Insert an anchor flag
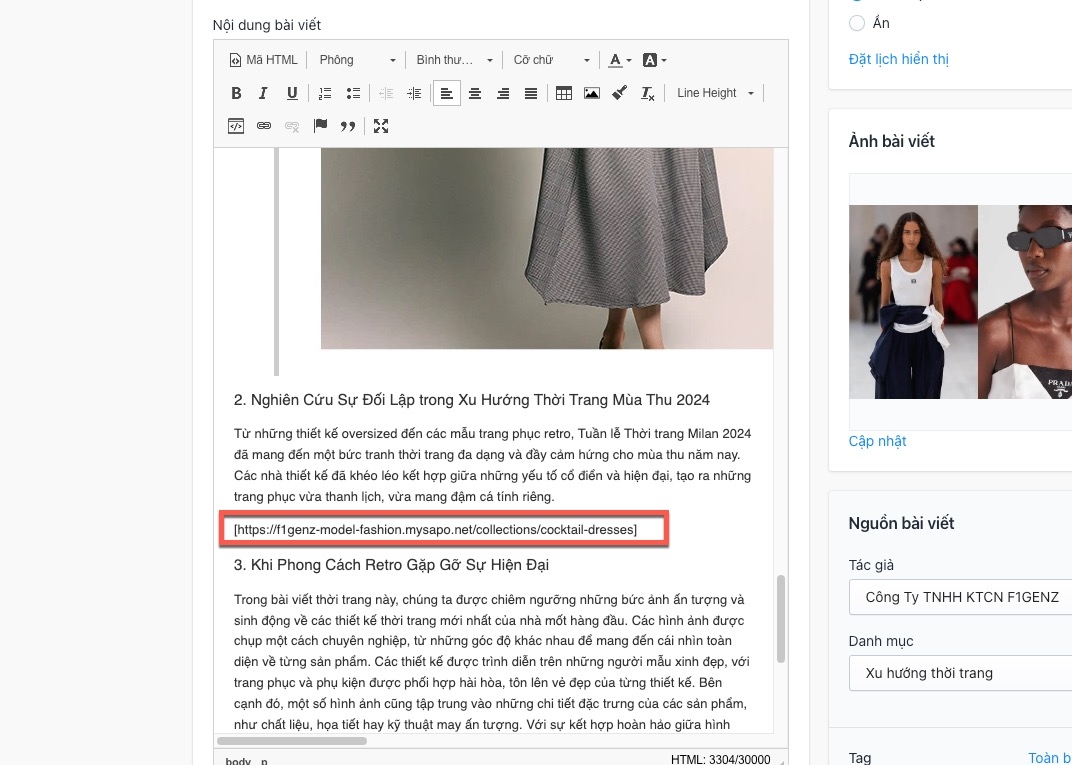1072x765 pixels. click(x=320, y=126)
